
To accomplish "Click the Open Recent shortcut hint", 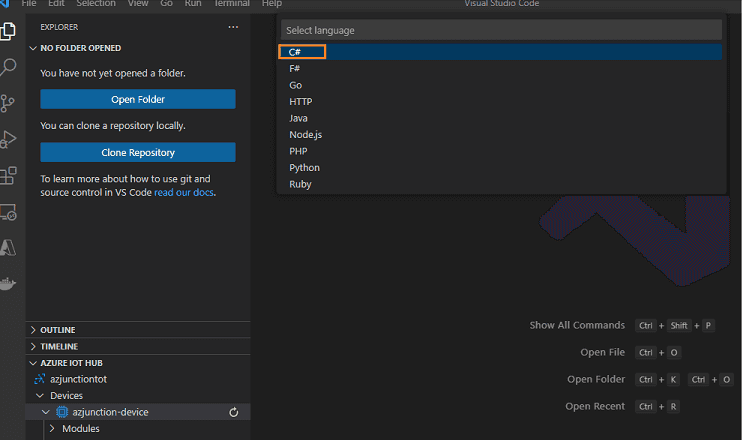I will pyautogui.click(x=595, y=406).
